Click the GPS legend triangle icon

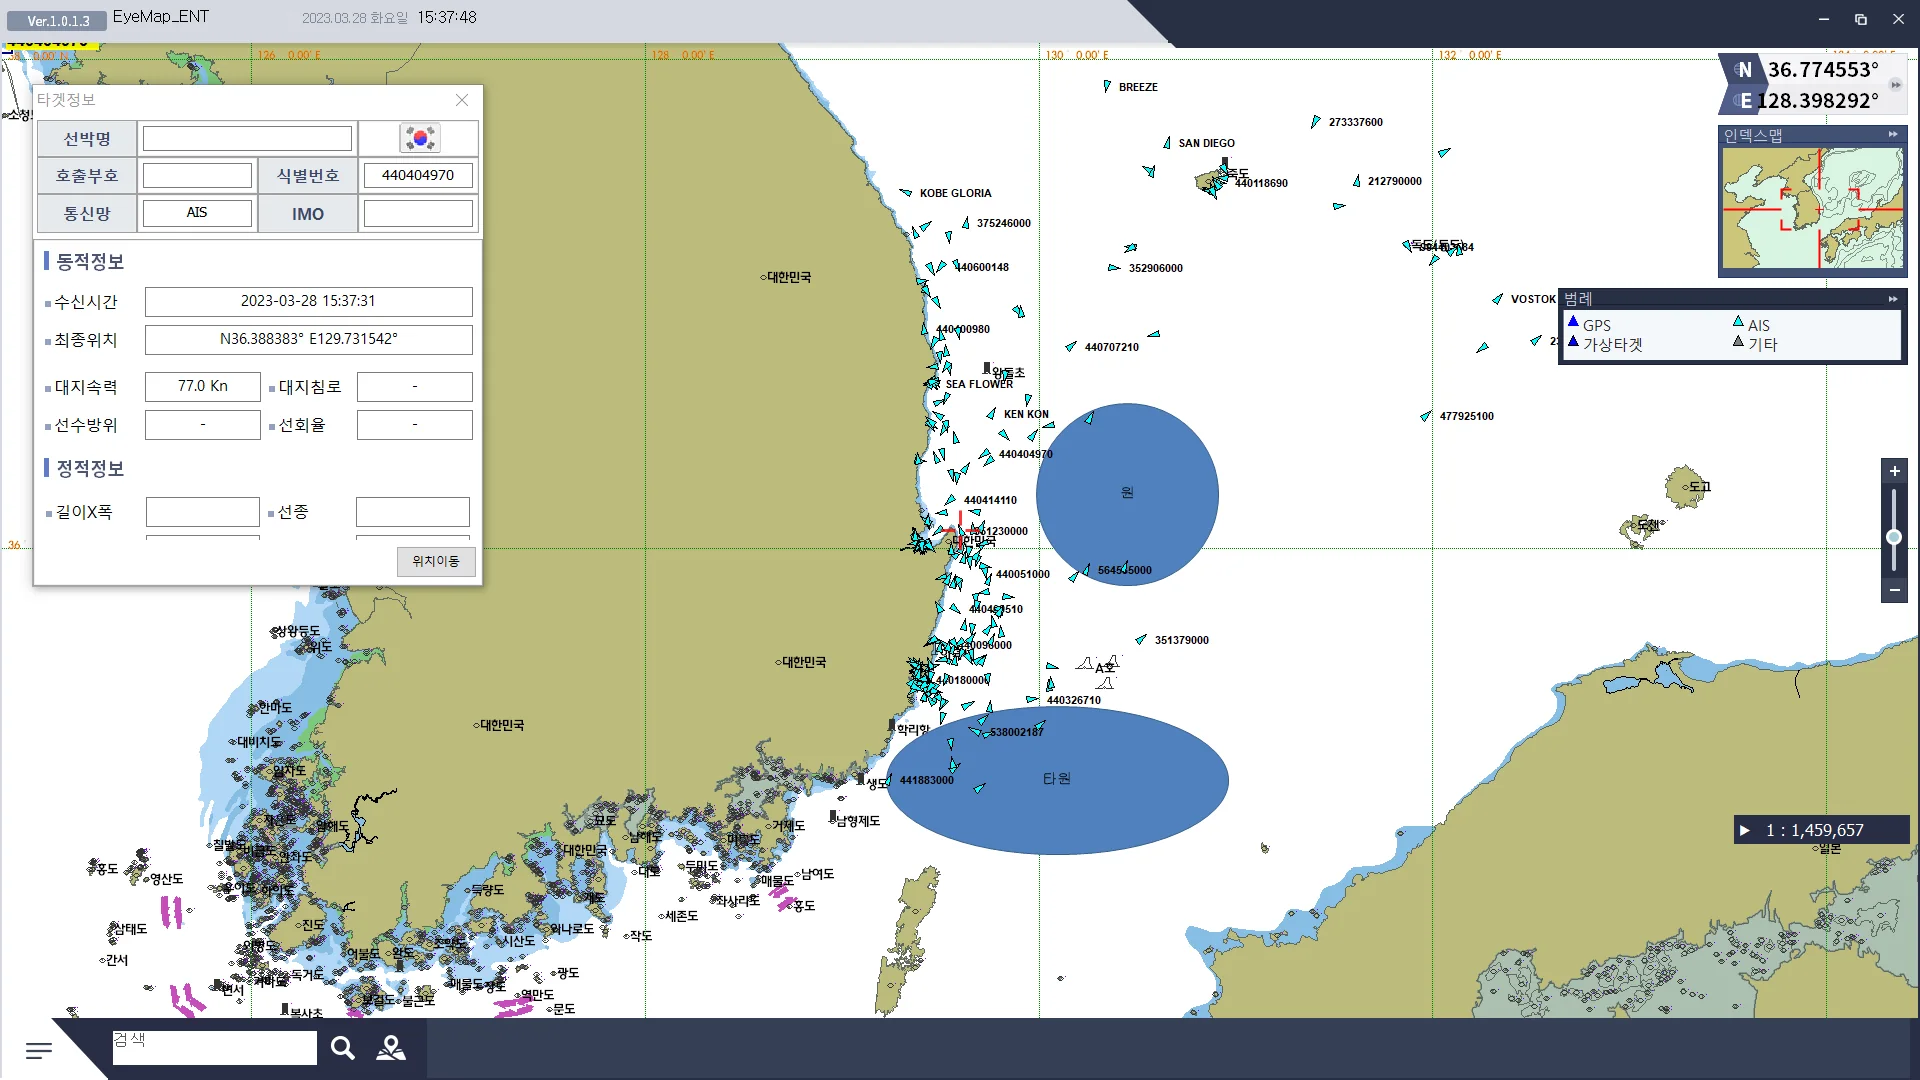[1573, 323]
